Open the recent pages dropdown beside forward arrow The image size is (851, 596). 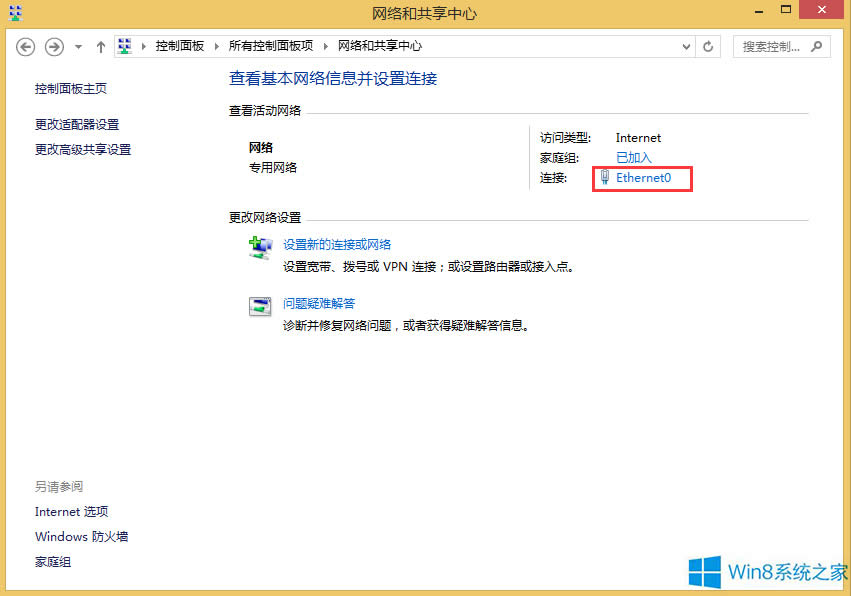tap(77, 46)
